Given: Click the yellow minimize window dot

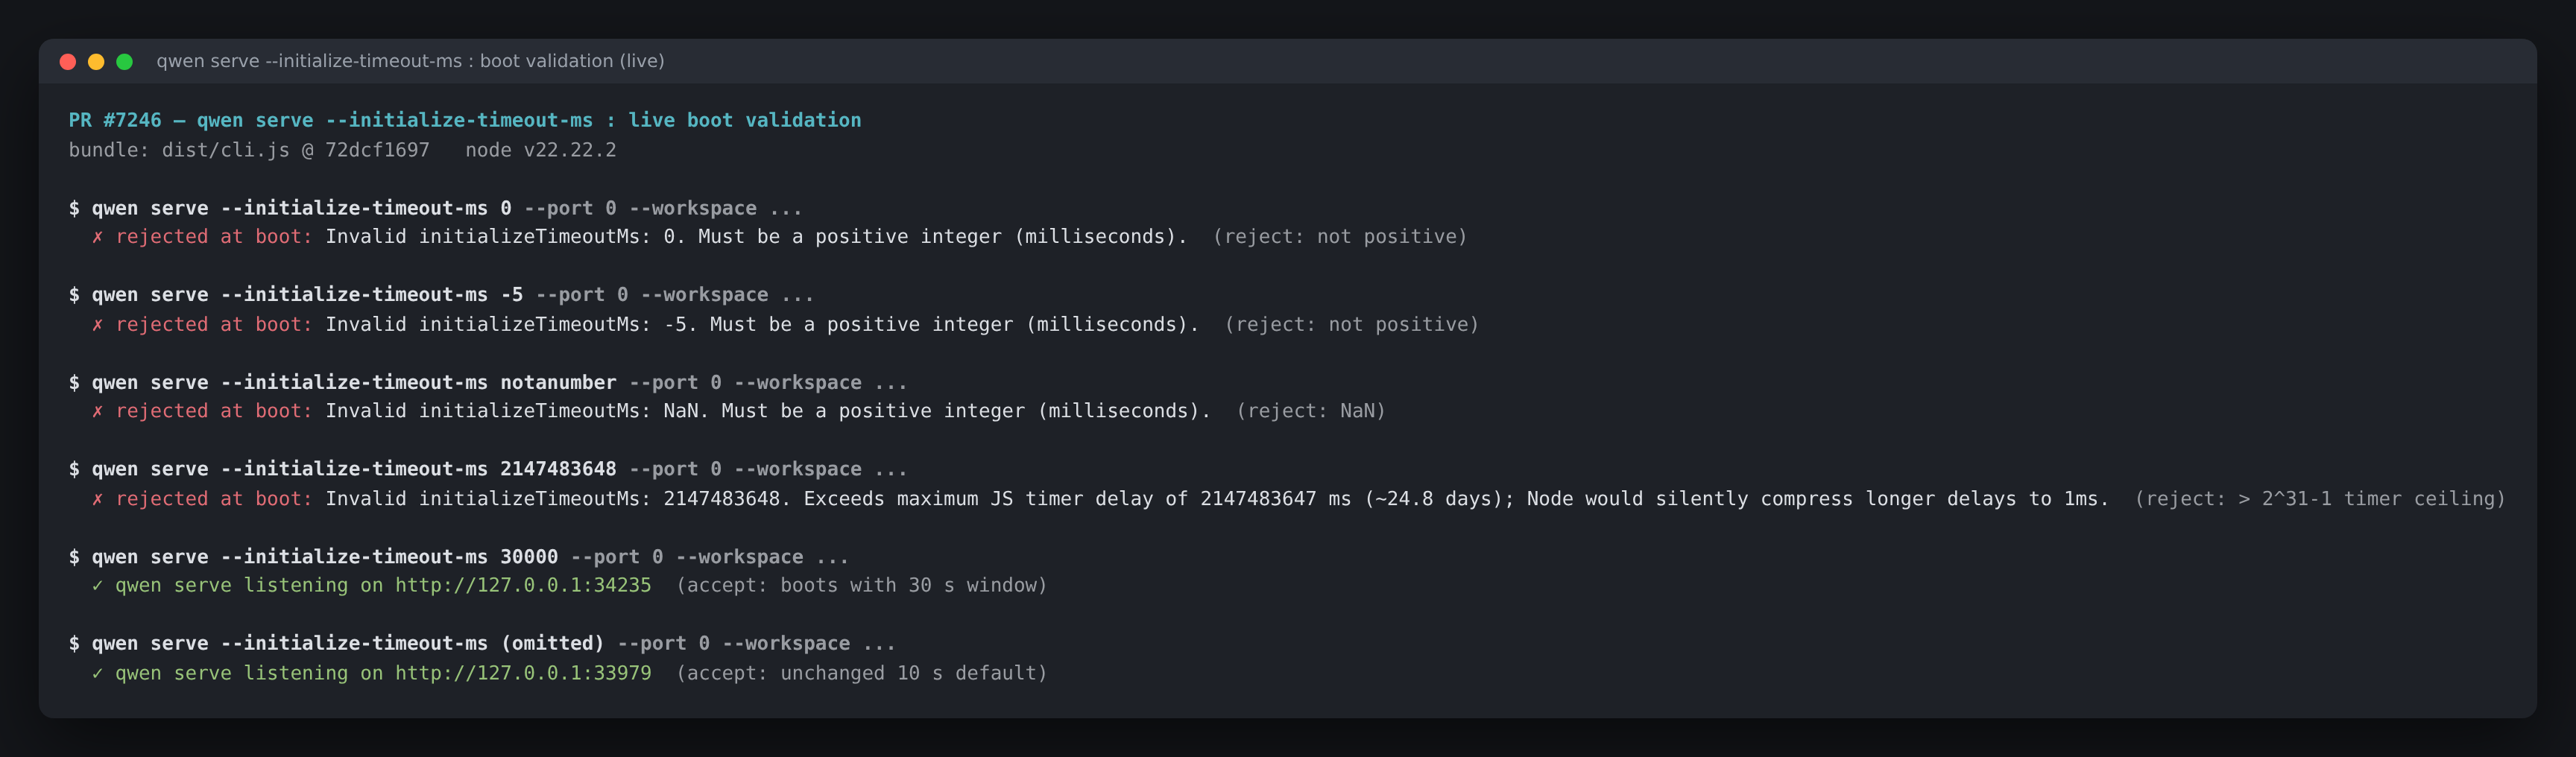Looking at the screenshot, I should [96, 62].
